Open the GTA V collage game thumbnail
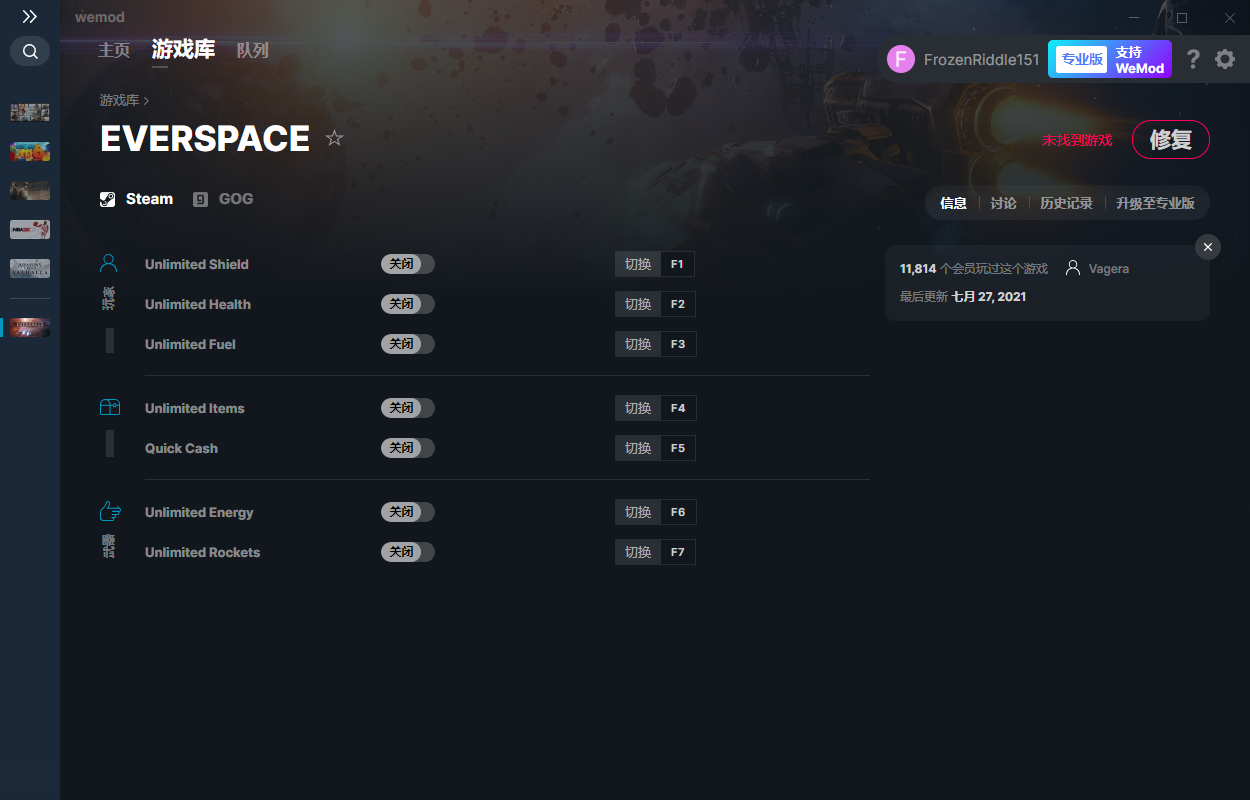The width and height of the screenshot is (1250, 800). click(x=30, y=112)
